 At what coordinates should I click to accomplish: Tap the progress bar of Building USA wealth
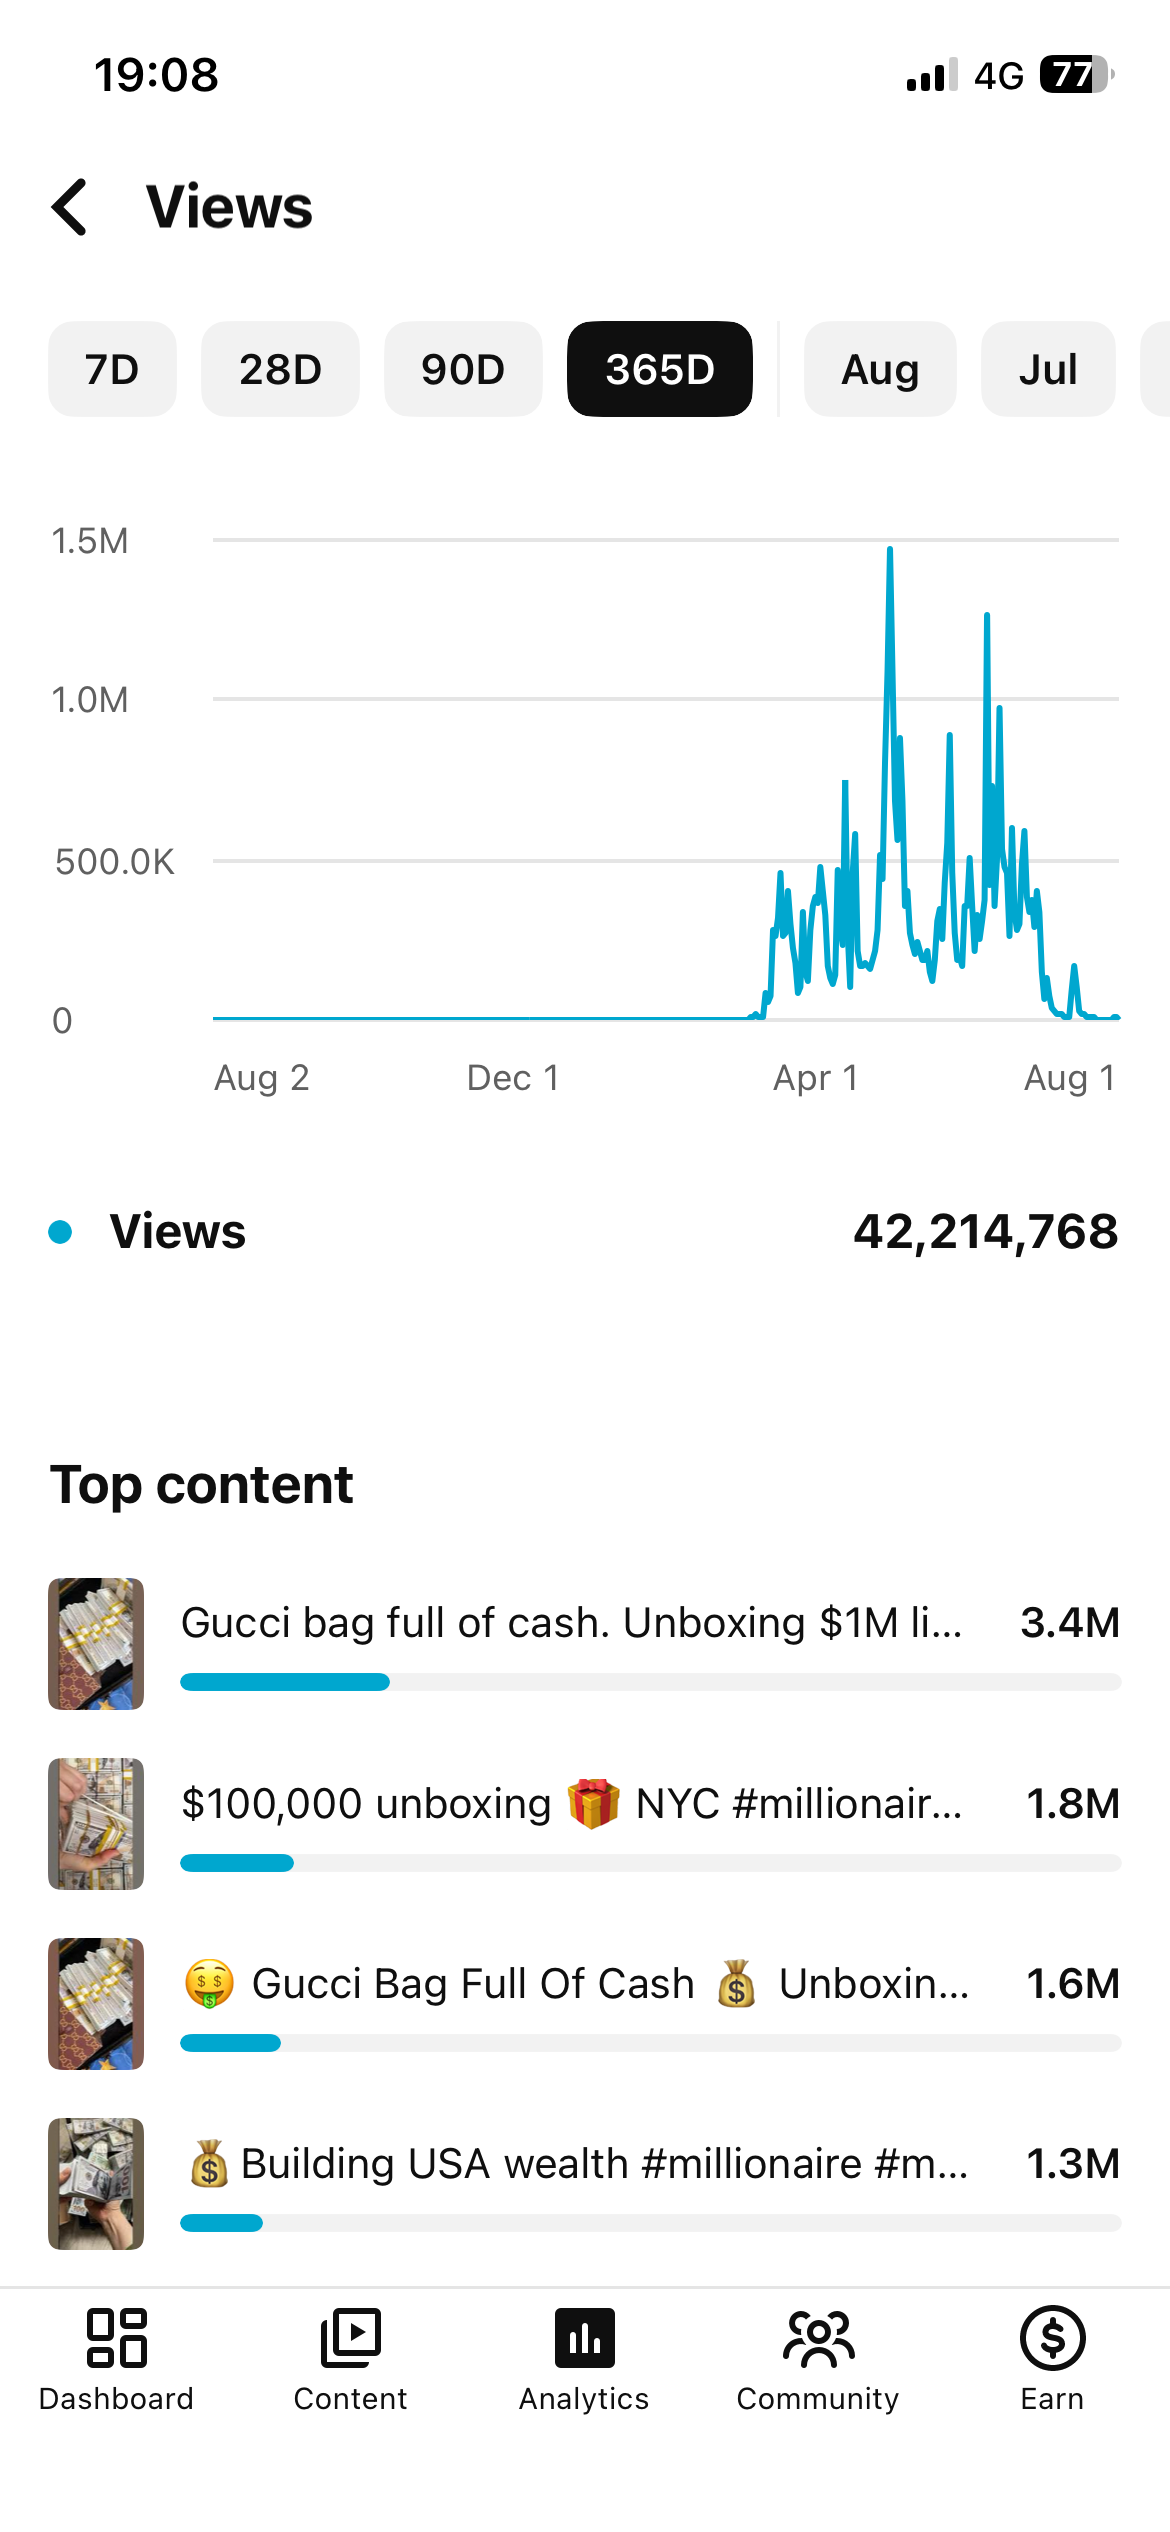pos(650,2223)
